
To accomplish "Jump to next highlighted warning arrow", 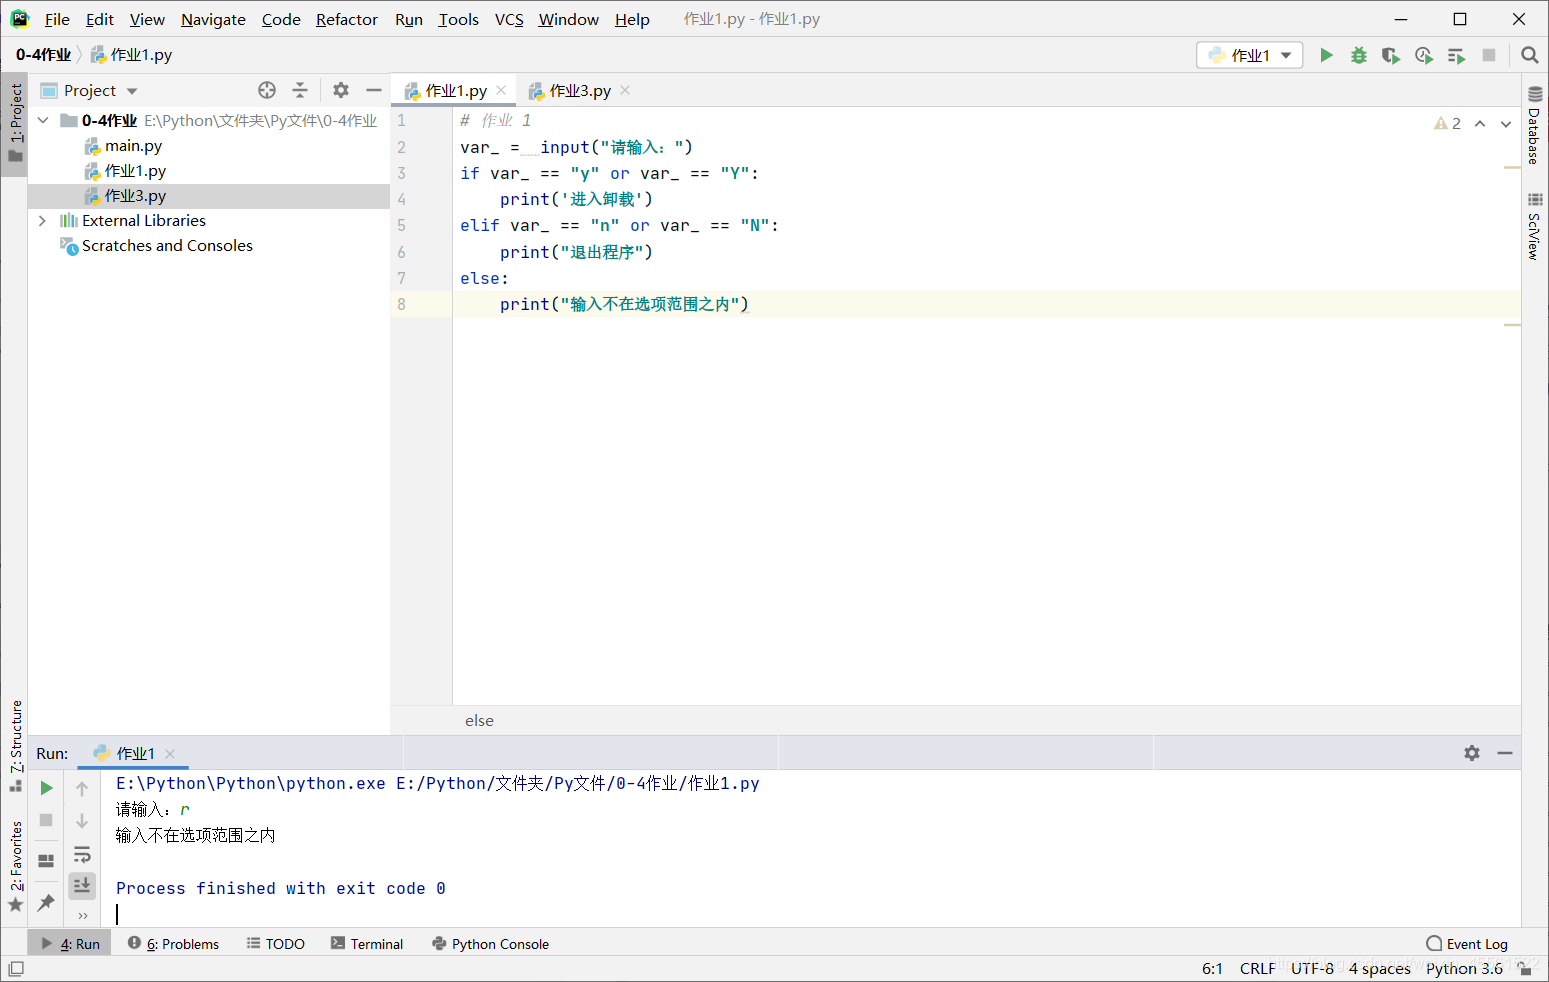I will (x=1506, y=124).
